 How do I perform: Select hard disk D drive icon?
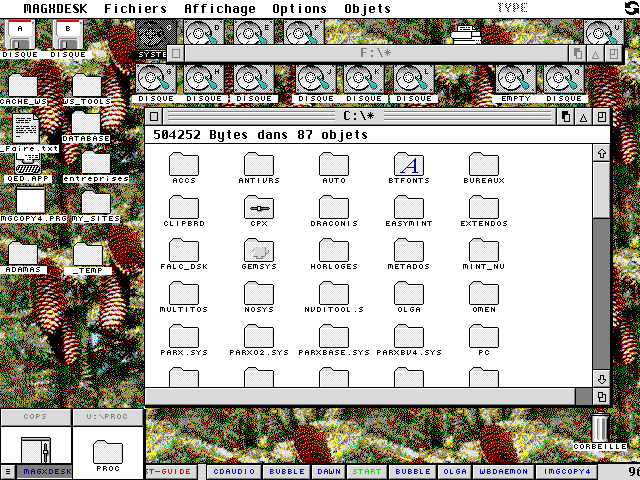(204, 33)
